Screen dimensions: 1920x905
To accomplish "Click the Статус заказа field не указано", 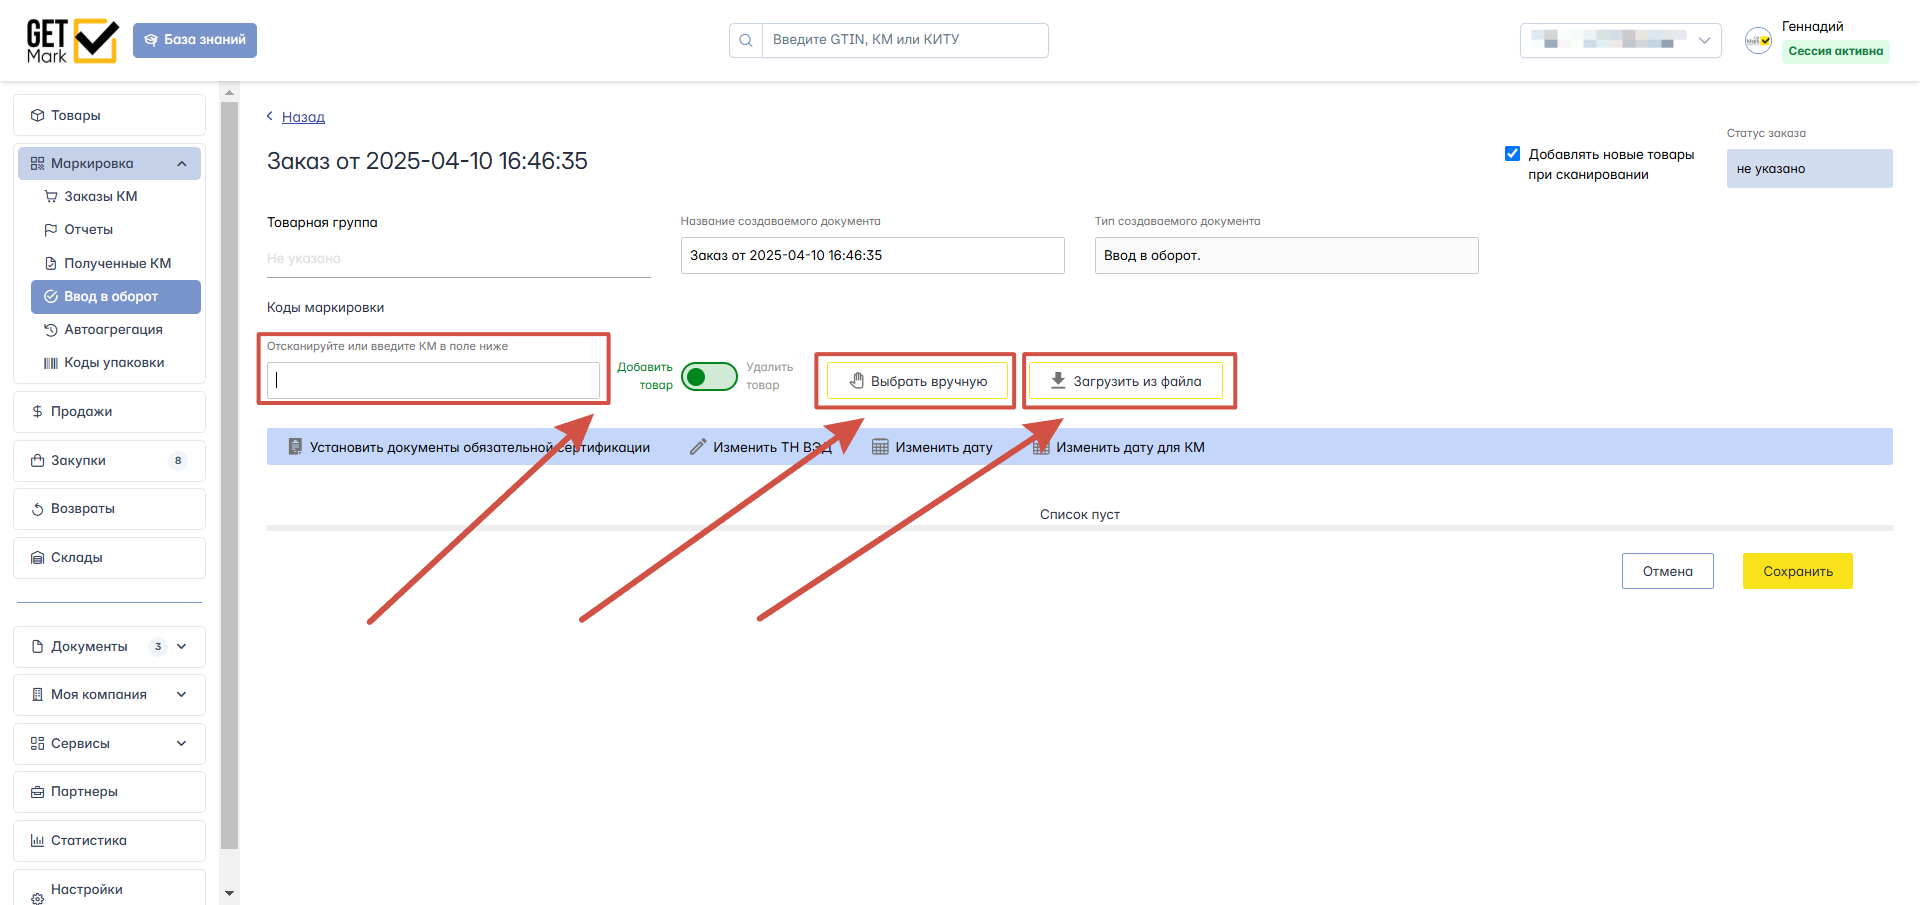I will point(1809,168).
